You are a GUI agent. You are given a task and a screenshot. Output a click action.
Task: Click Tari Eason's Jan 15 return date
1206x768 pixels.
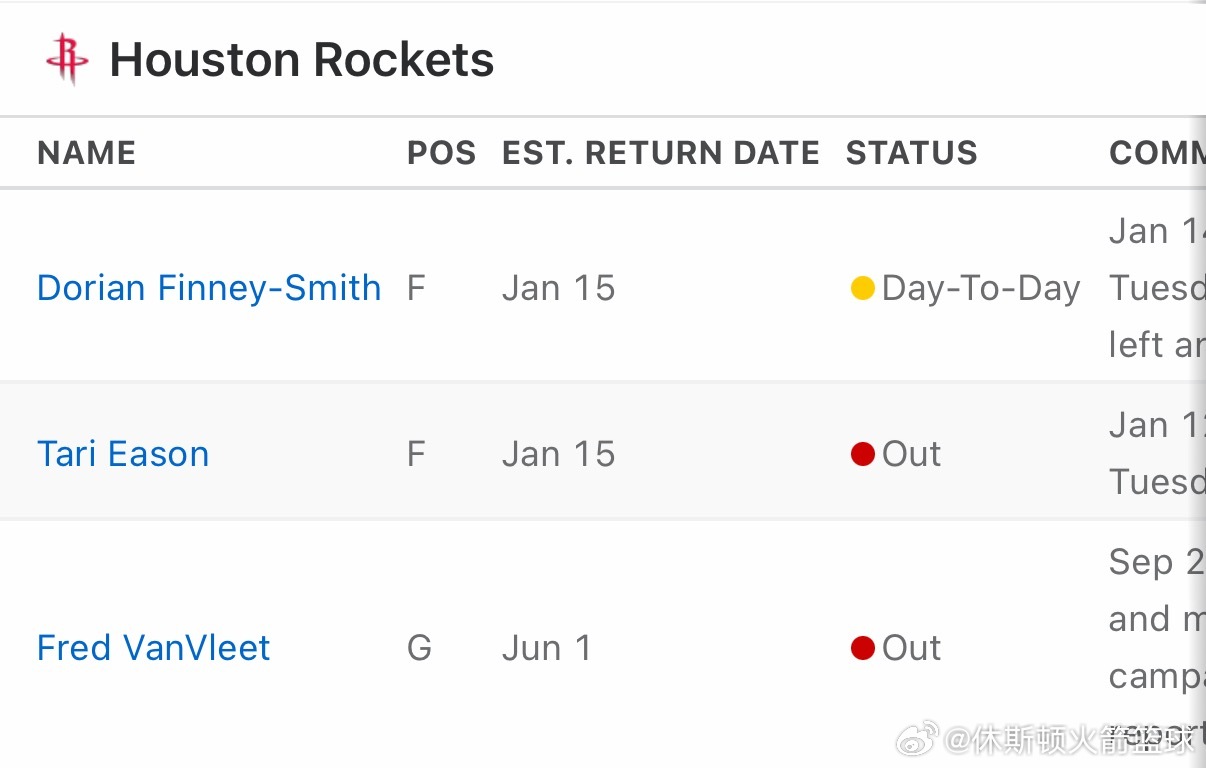pos(558,454)
